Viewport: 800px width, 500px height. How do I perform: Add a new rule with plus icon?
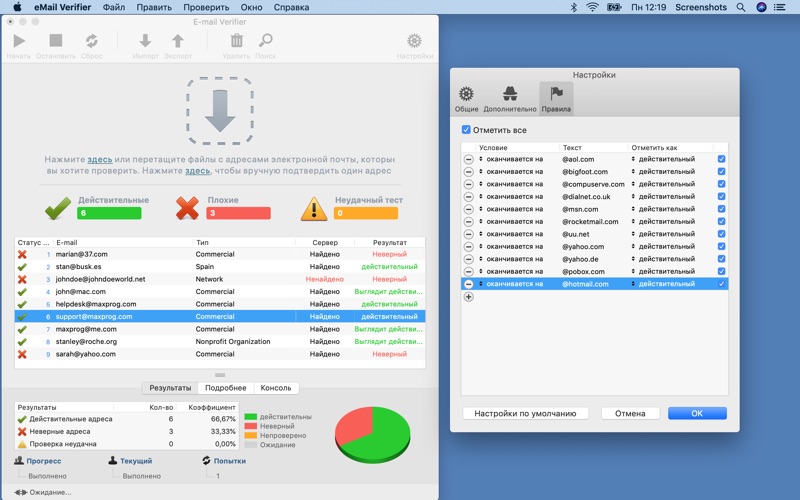click(x=468, y=297)
